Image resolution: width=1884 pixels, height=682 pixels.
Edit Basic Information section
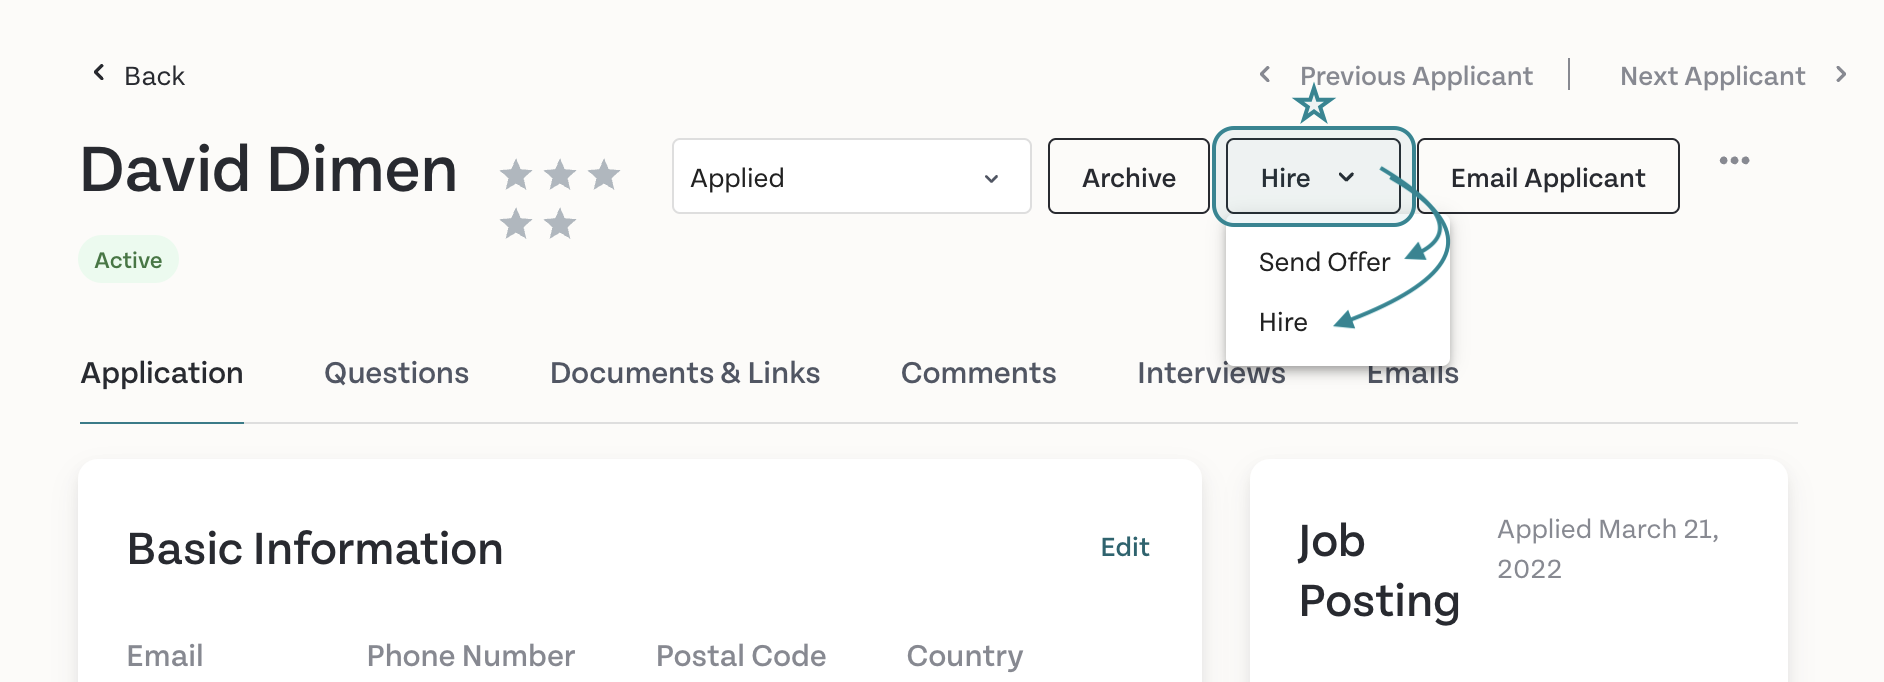(1125, 547)
